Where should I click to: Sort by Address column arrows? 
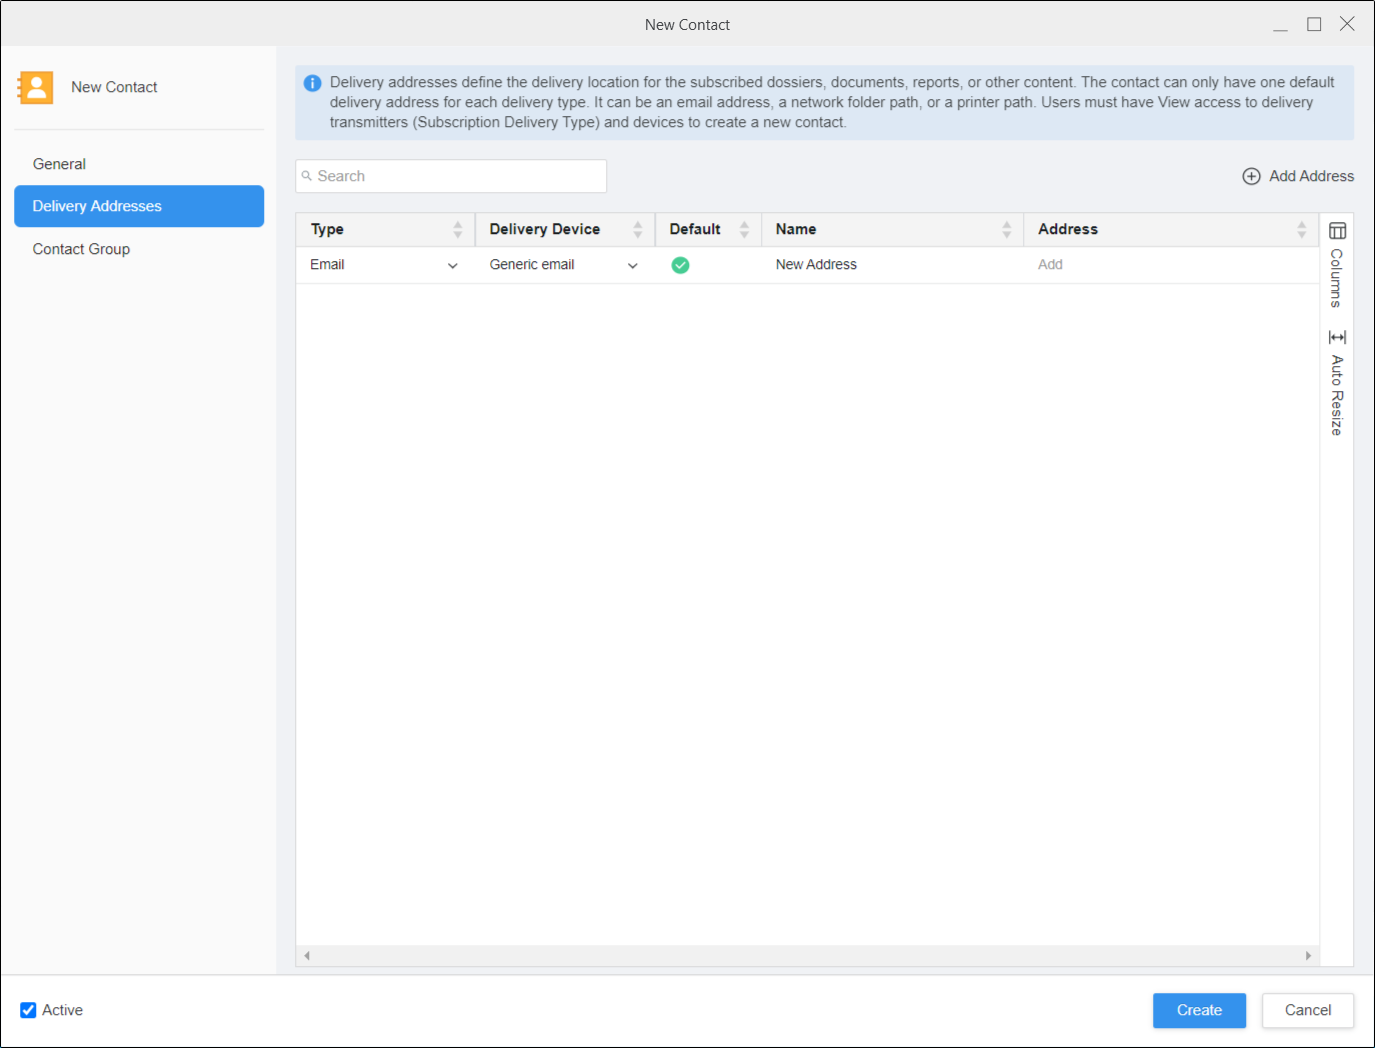(x=1301, y=229)
